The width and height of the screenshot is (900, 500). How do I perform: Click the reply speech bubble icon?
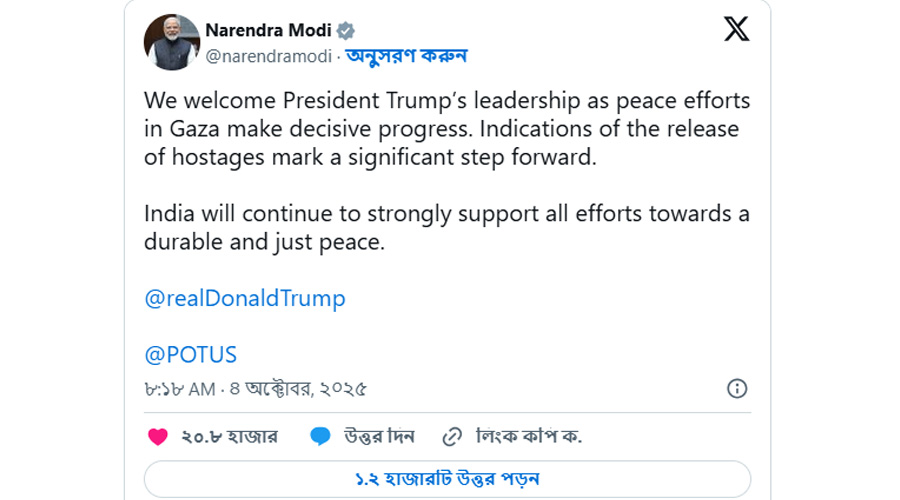[320, 436]
